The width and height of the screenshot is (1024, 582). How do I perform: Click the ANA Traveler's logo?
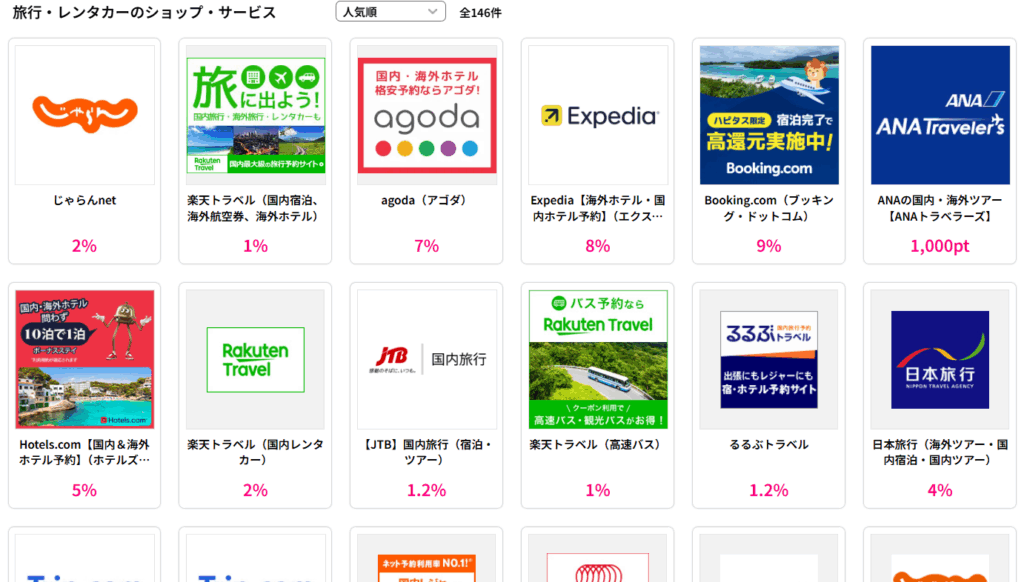[x=940, y=115]
